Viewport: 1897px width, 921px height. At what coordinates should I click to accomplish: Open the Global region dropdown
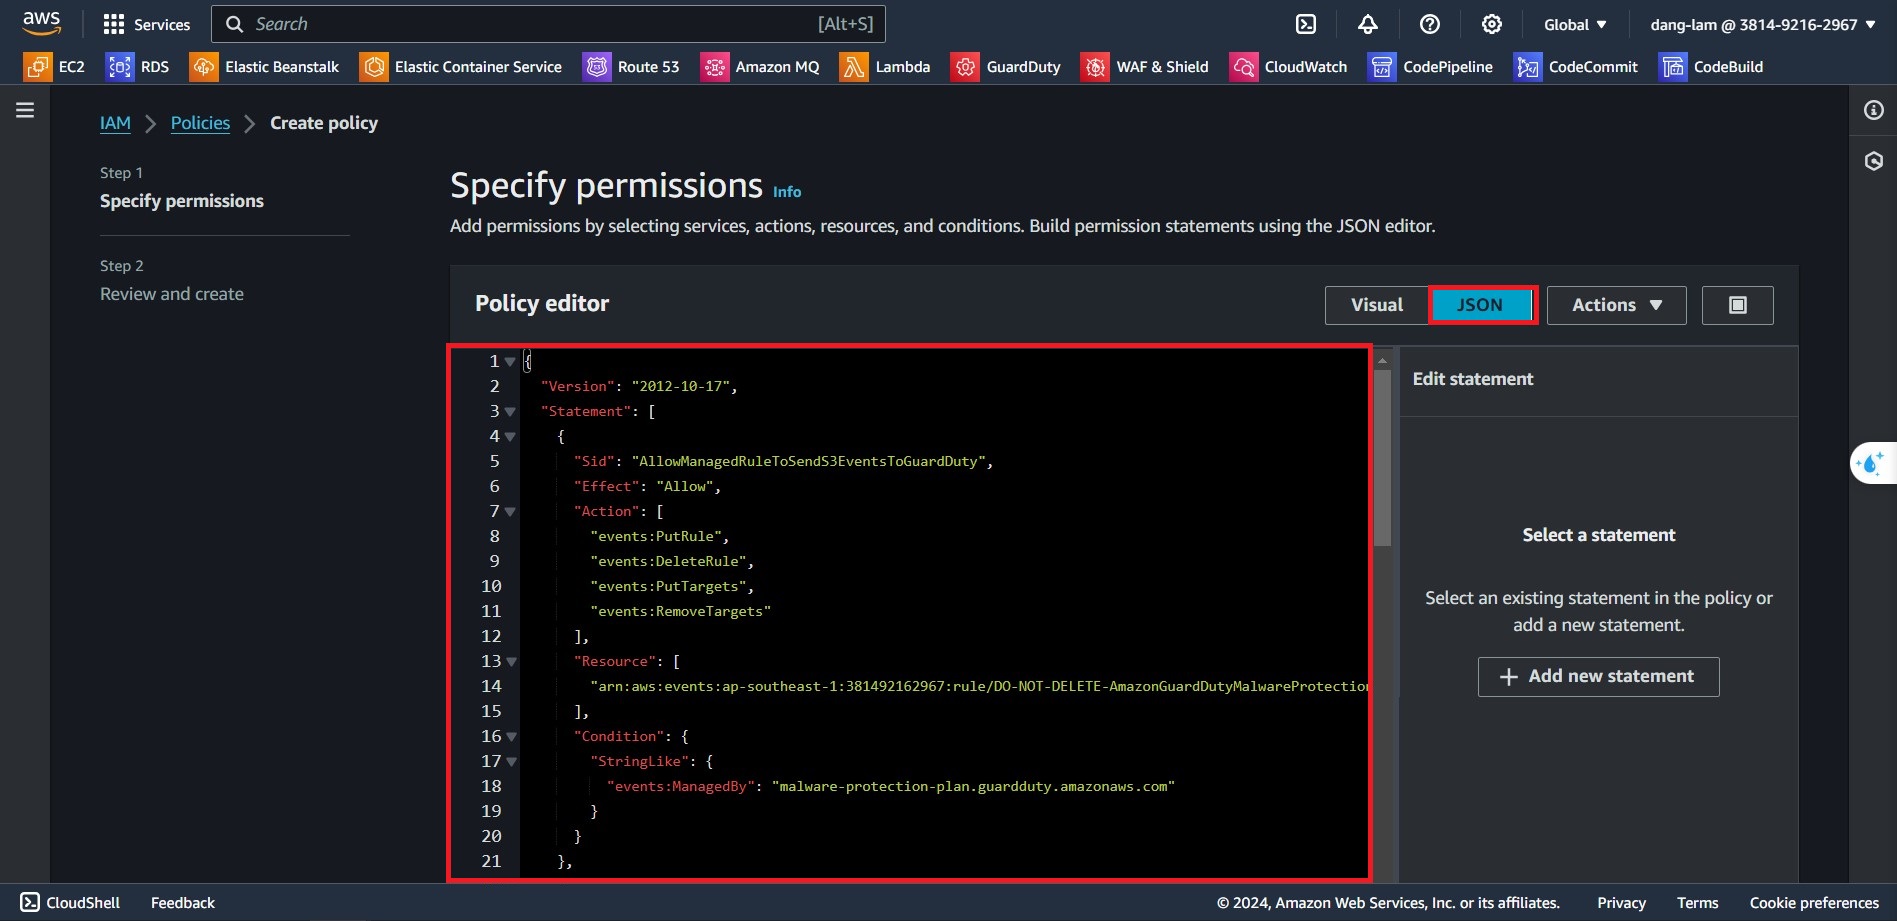tap(1575, 24)
